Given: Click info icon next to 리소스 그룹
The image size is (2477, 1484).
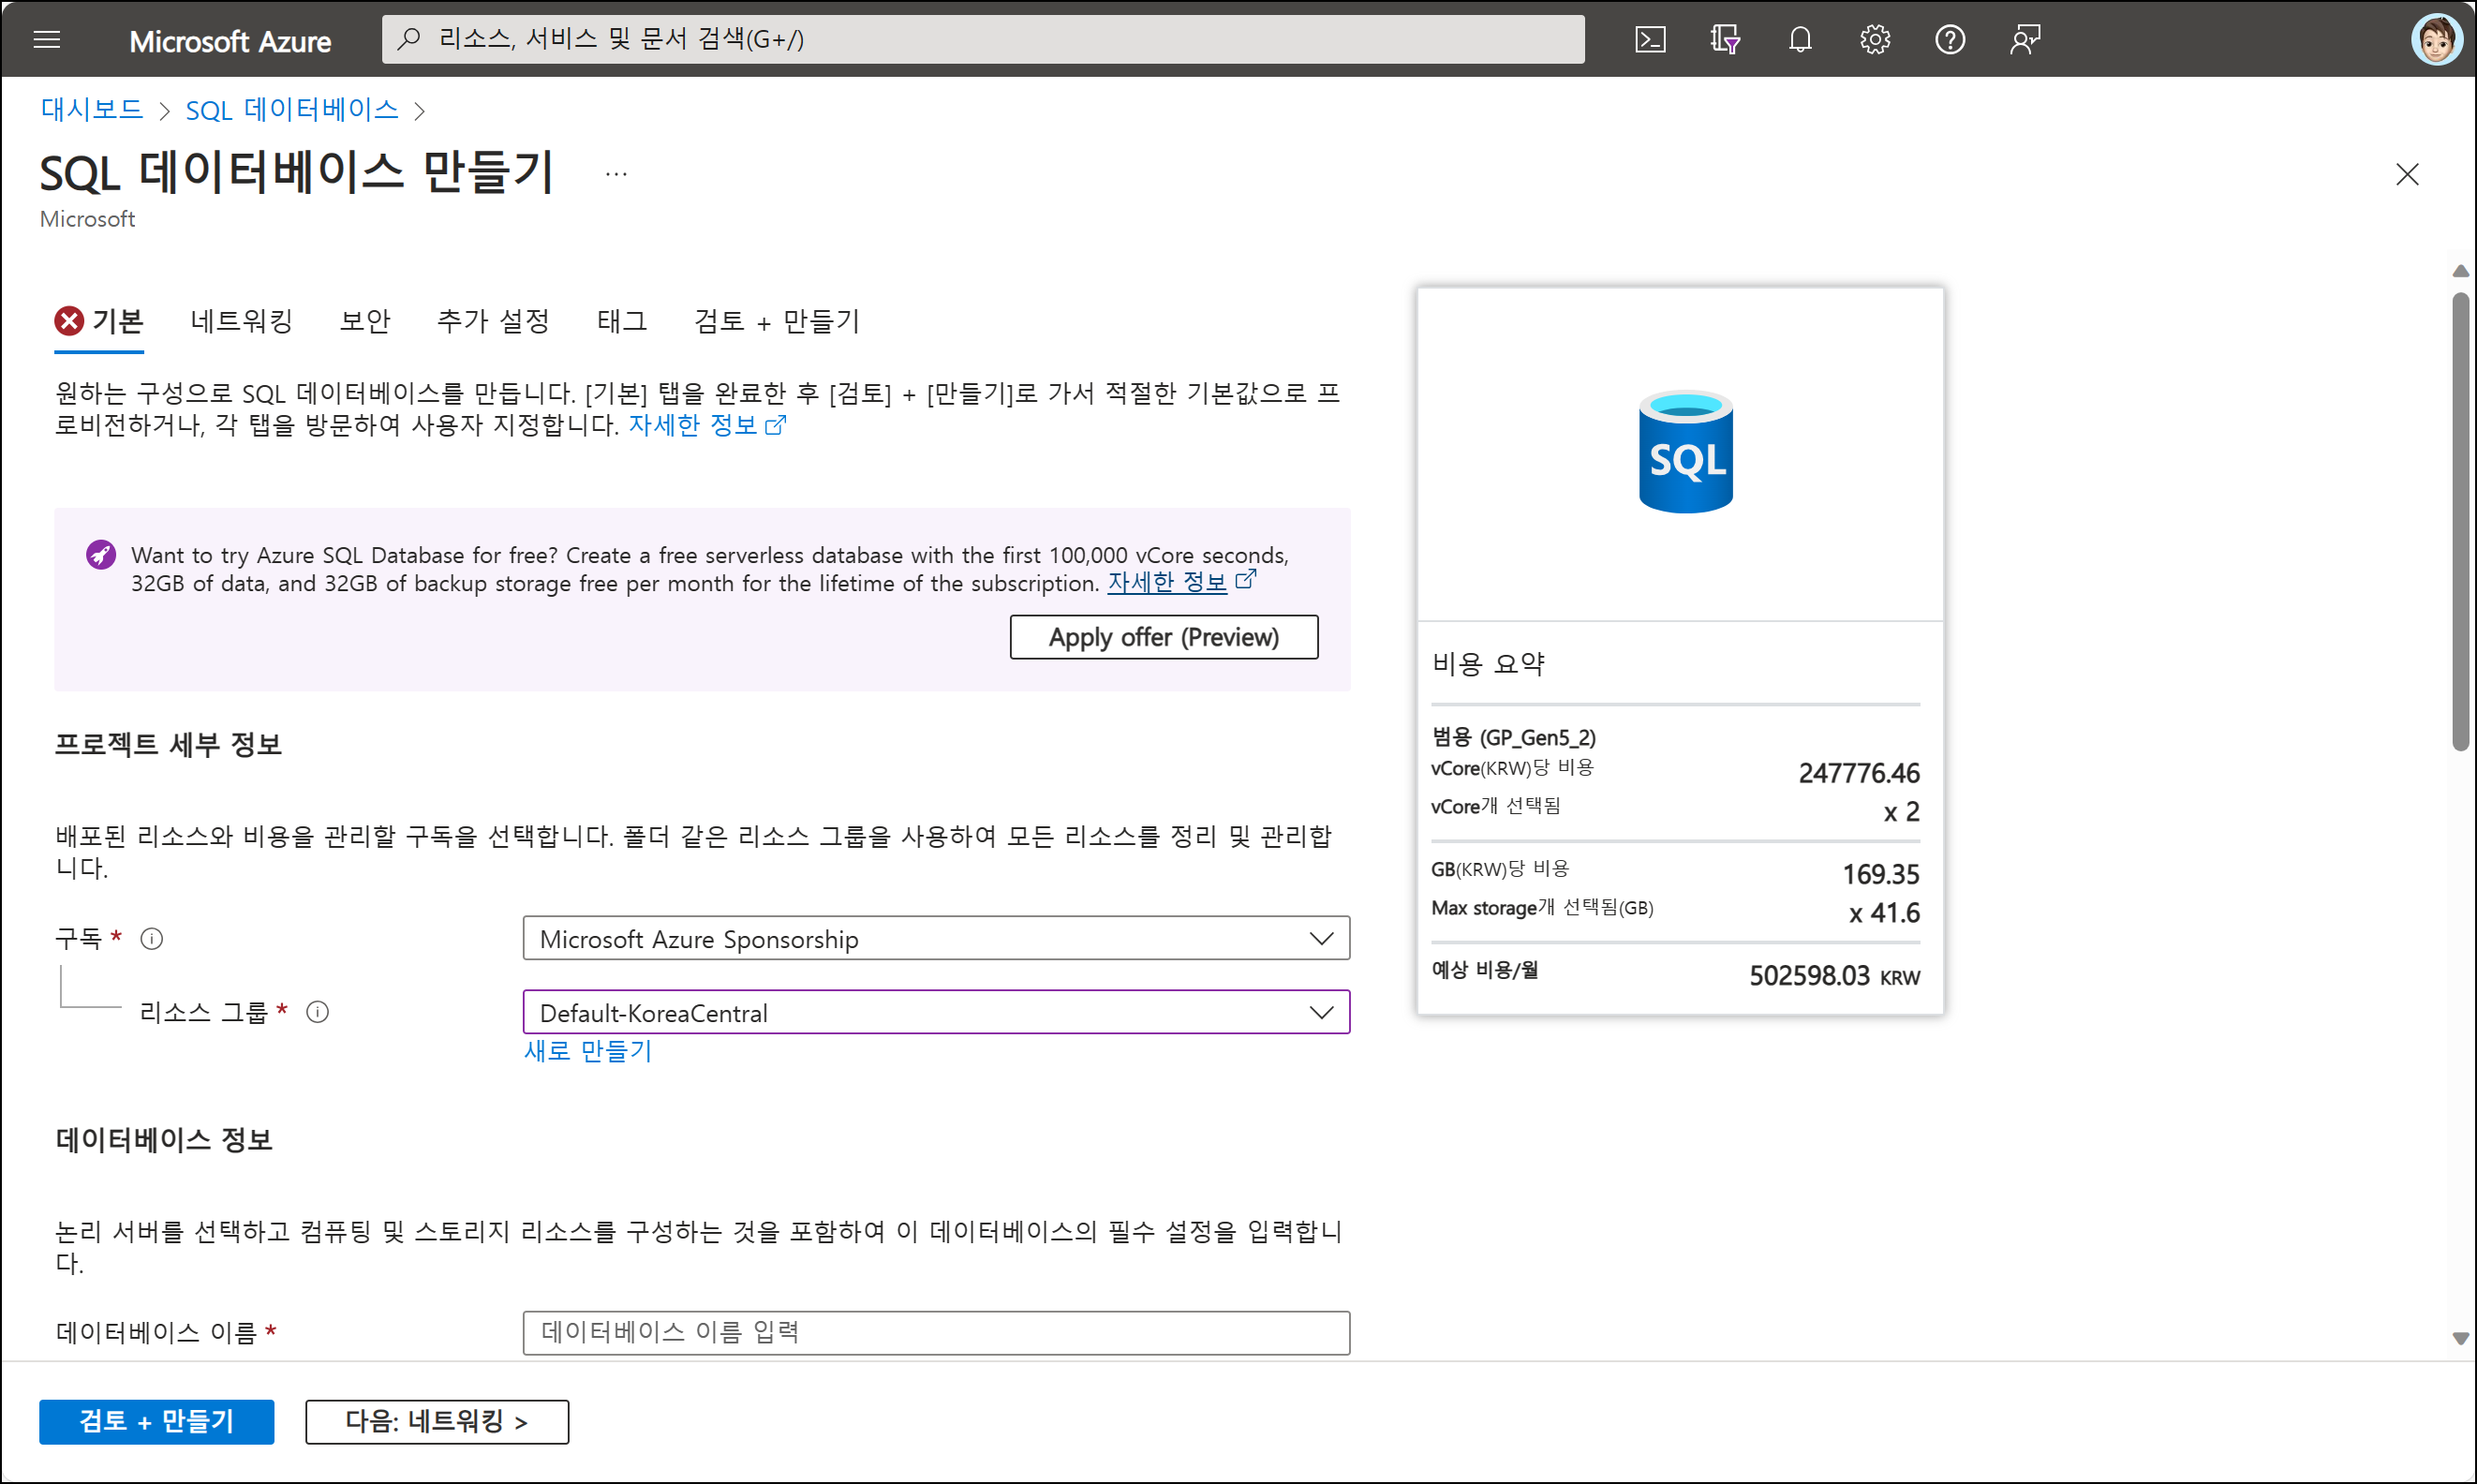Looking at the screenshot, I should (x=318, y=1012).
